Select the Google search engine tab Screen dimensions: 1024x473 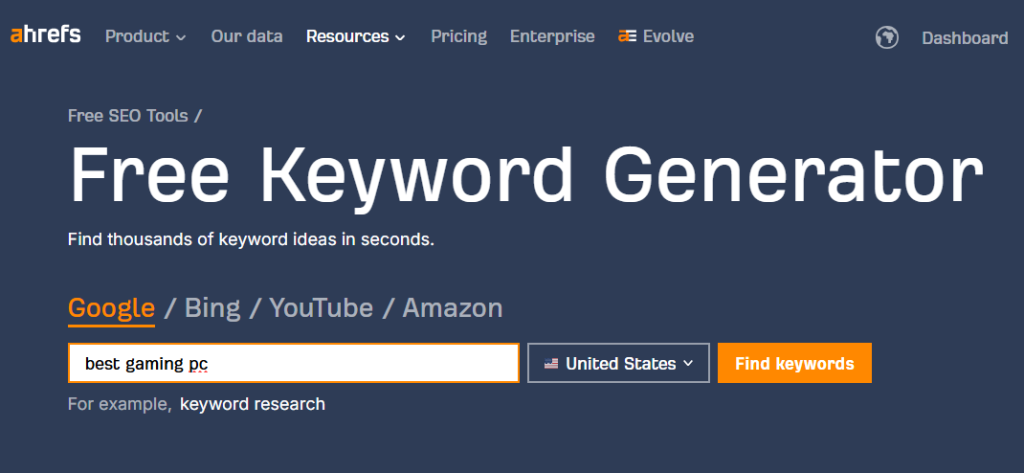(111, 307)
